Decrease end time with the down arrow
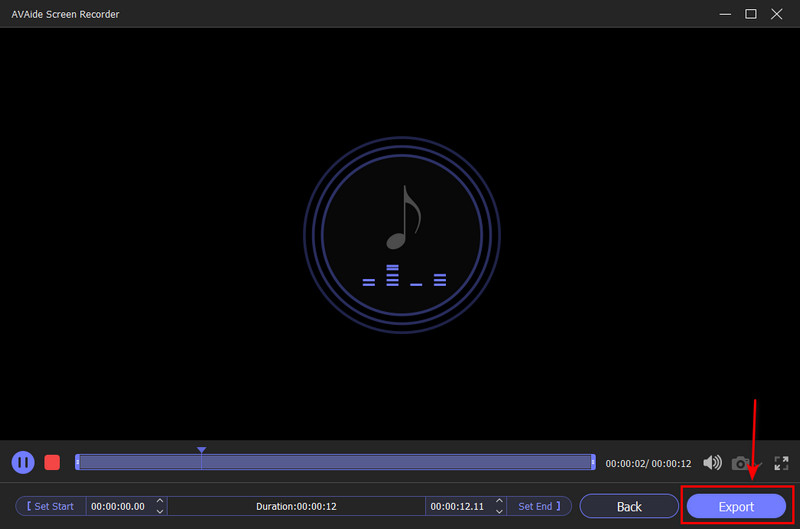This screenshot has width=800, height=529. 499,511
